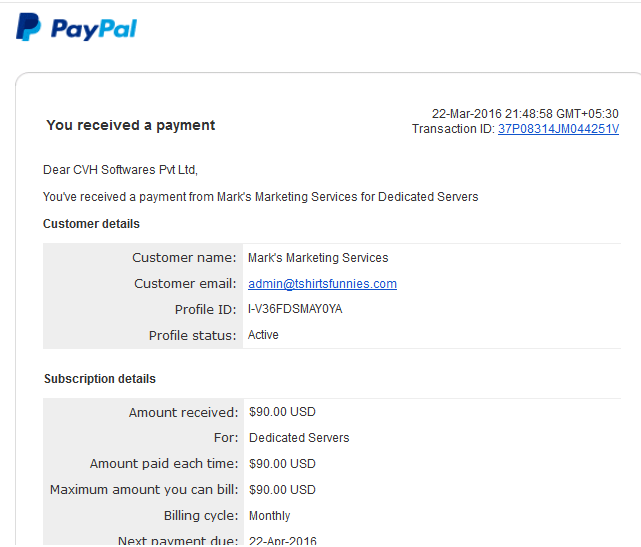641x547 pixels.
Task: Select the profile ID I-V36FDSMAY0YA value
Action: pos(295,309)
